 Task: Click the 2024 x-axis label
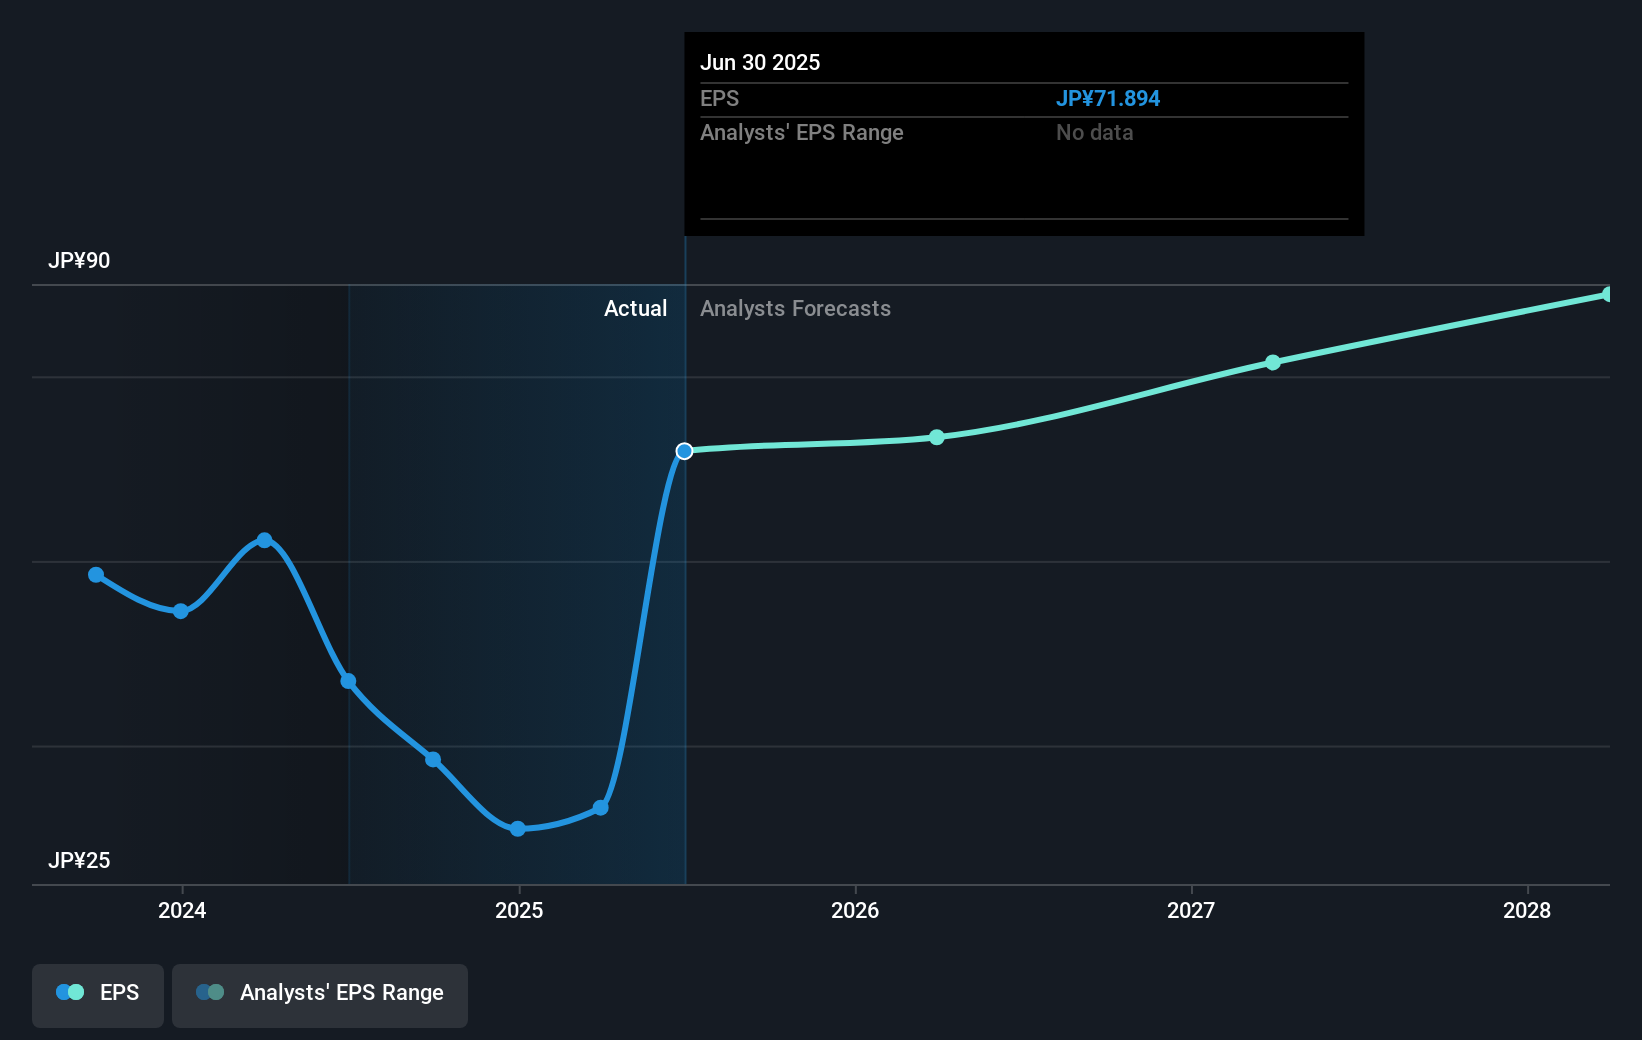[x=182, y=910]
